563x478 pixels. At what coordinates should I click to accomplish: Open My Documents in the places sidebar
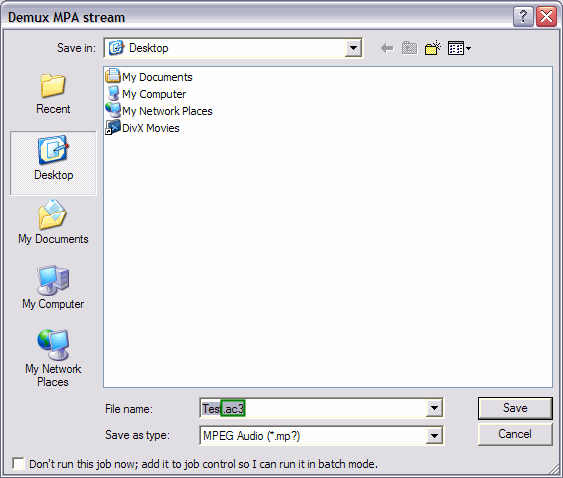[53, 223]
